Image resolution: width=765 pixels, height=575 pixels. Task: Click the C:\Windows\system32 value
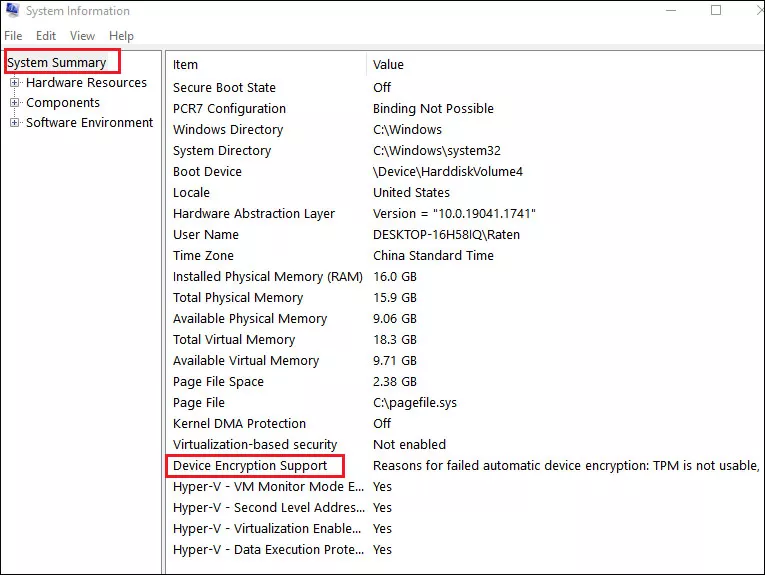tap(437, 150)
